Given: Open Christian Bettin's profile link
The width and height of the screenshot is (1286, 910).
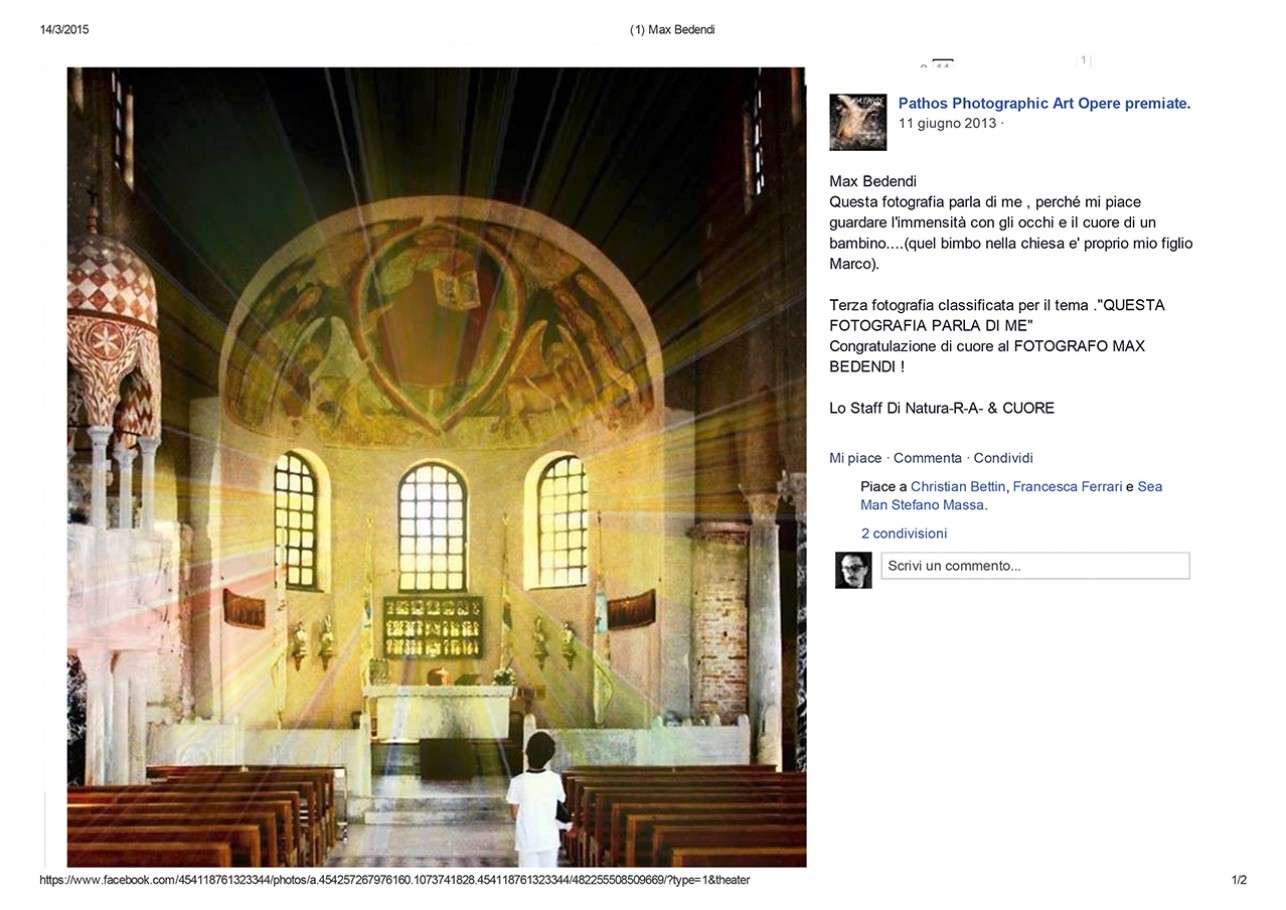Looking at the screenshot, I should [x=958, y=487].
